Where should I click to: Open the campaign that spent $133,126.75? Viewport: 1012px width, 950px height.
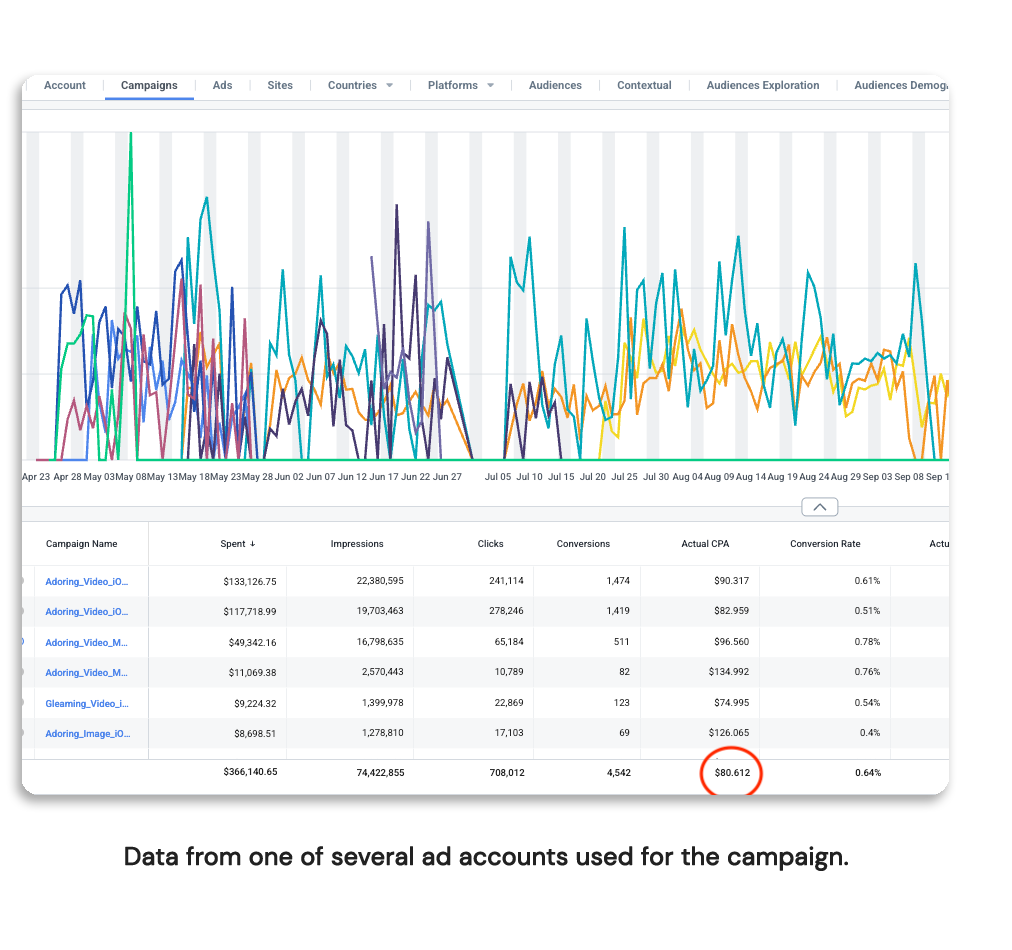[87, 581]
